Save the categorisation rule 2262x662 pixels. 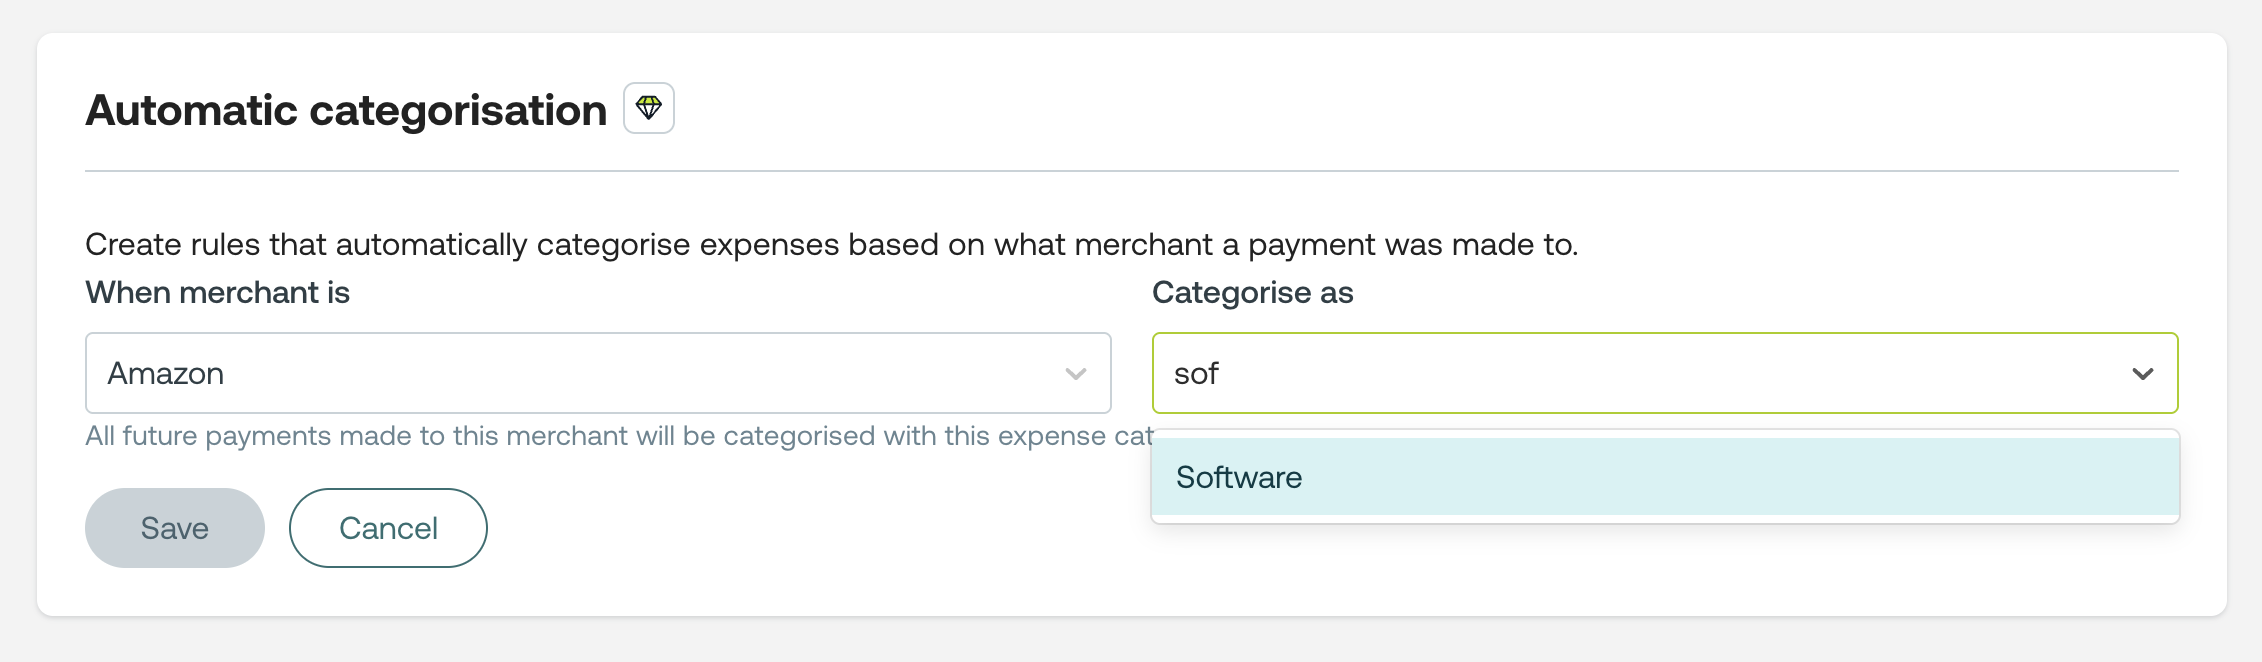click(x=175, y=528)
